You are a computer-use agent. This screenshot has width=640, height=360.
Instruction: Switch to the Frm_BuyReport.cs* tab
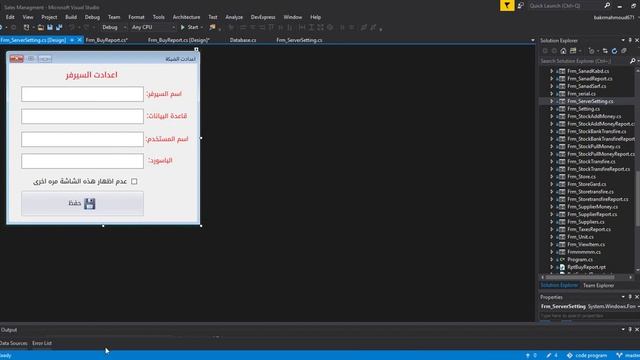coord(107,40)
